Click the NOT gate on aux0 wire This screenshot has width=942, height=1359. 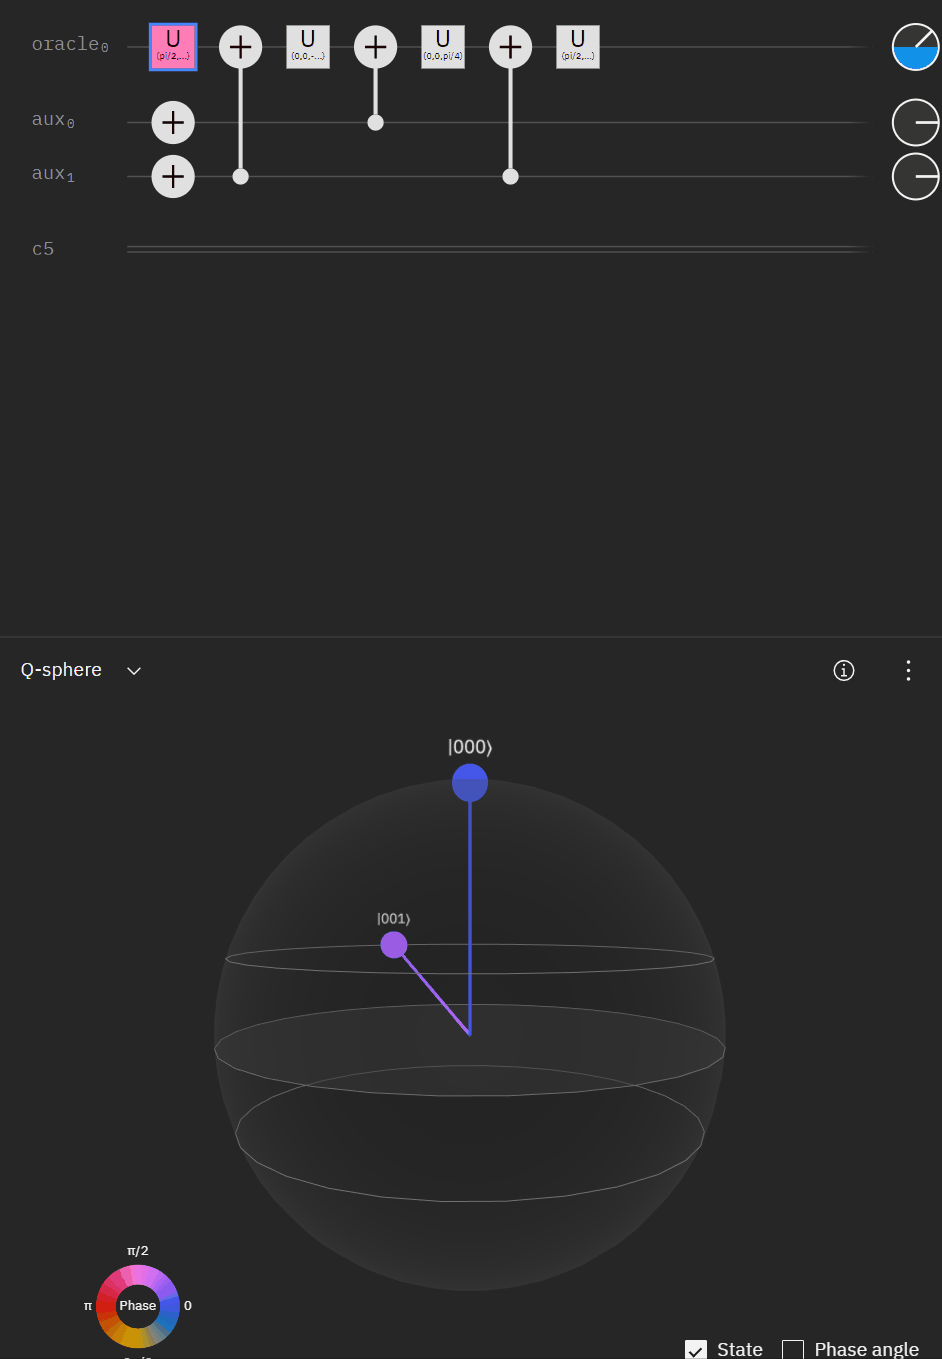[x=173, y=123]
